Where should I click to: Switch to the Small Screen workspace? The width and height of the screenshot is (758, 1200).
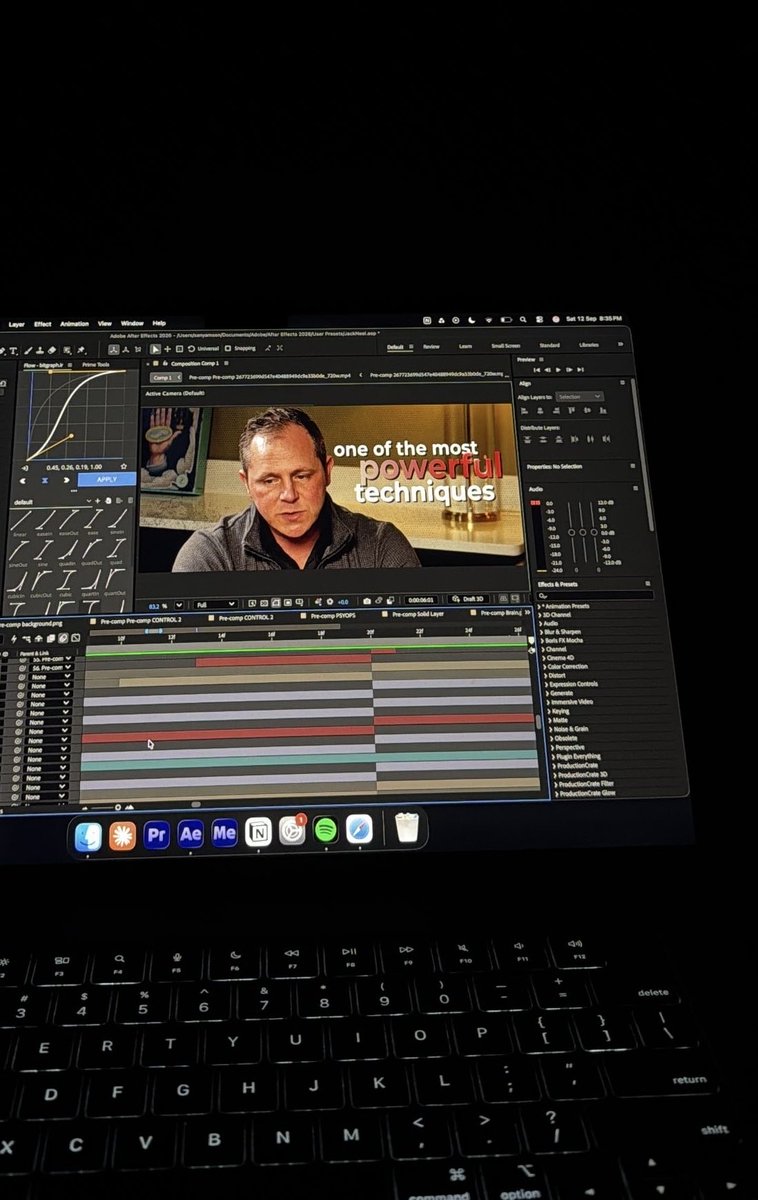click(506, 346)
